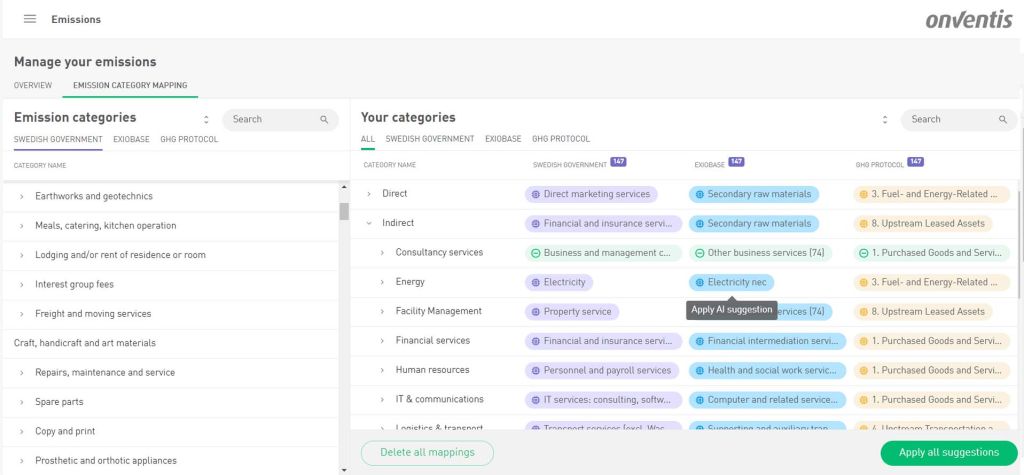
Task: Click search magnifier icon in Emission categories
Action: click(x=324, y=120)
